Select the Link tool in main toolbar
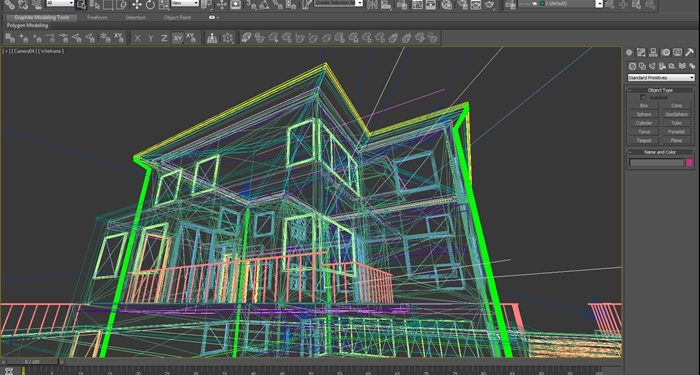 tap(9, 4)
